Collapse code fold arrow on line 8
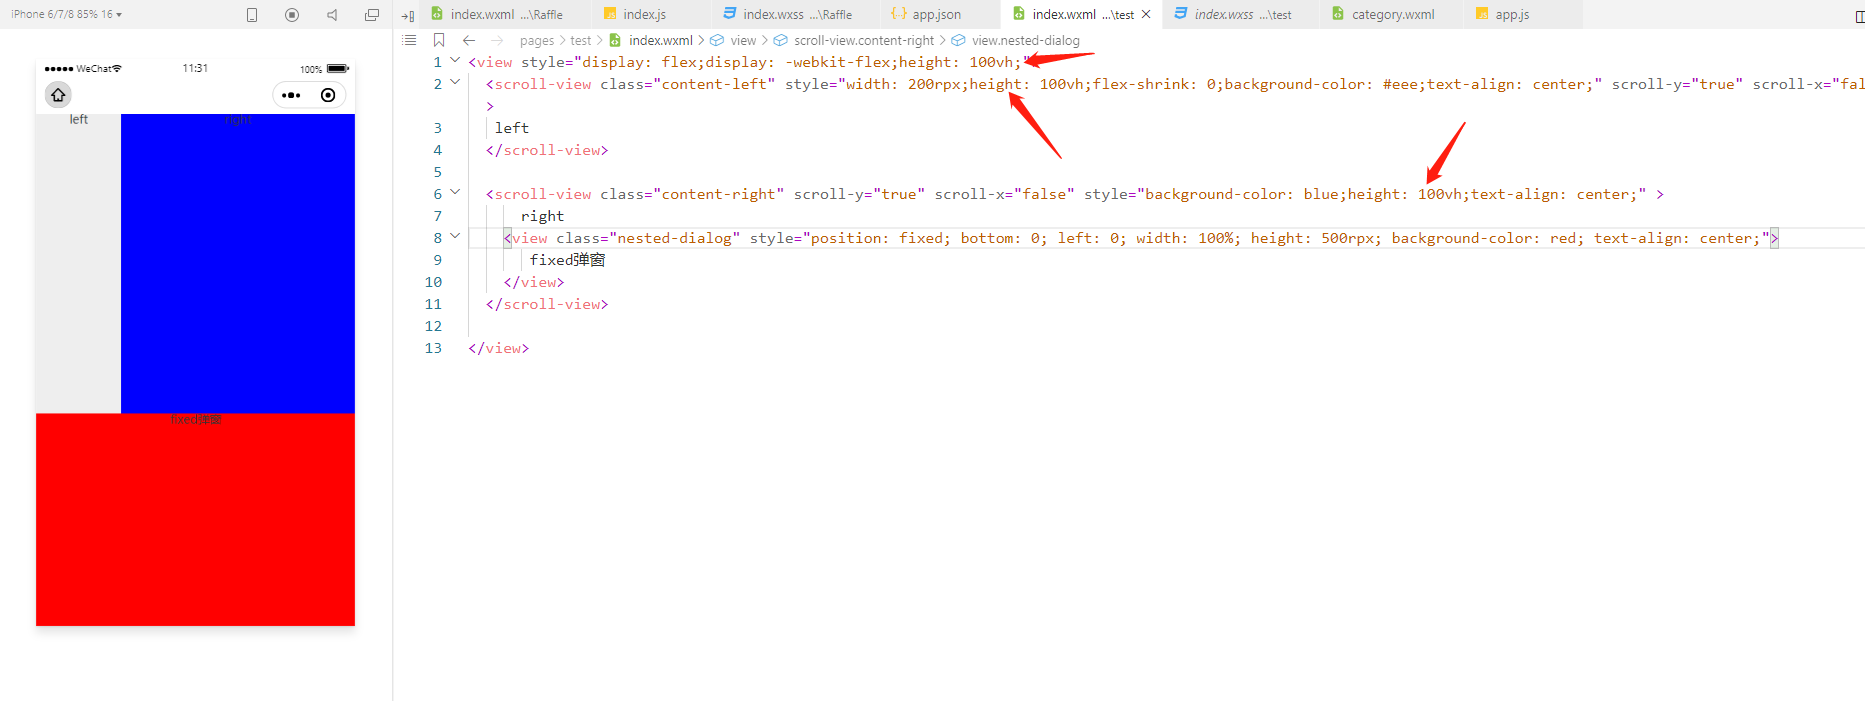 click(x=455, y=236)
